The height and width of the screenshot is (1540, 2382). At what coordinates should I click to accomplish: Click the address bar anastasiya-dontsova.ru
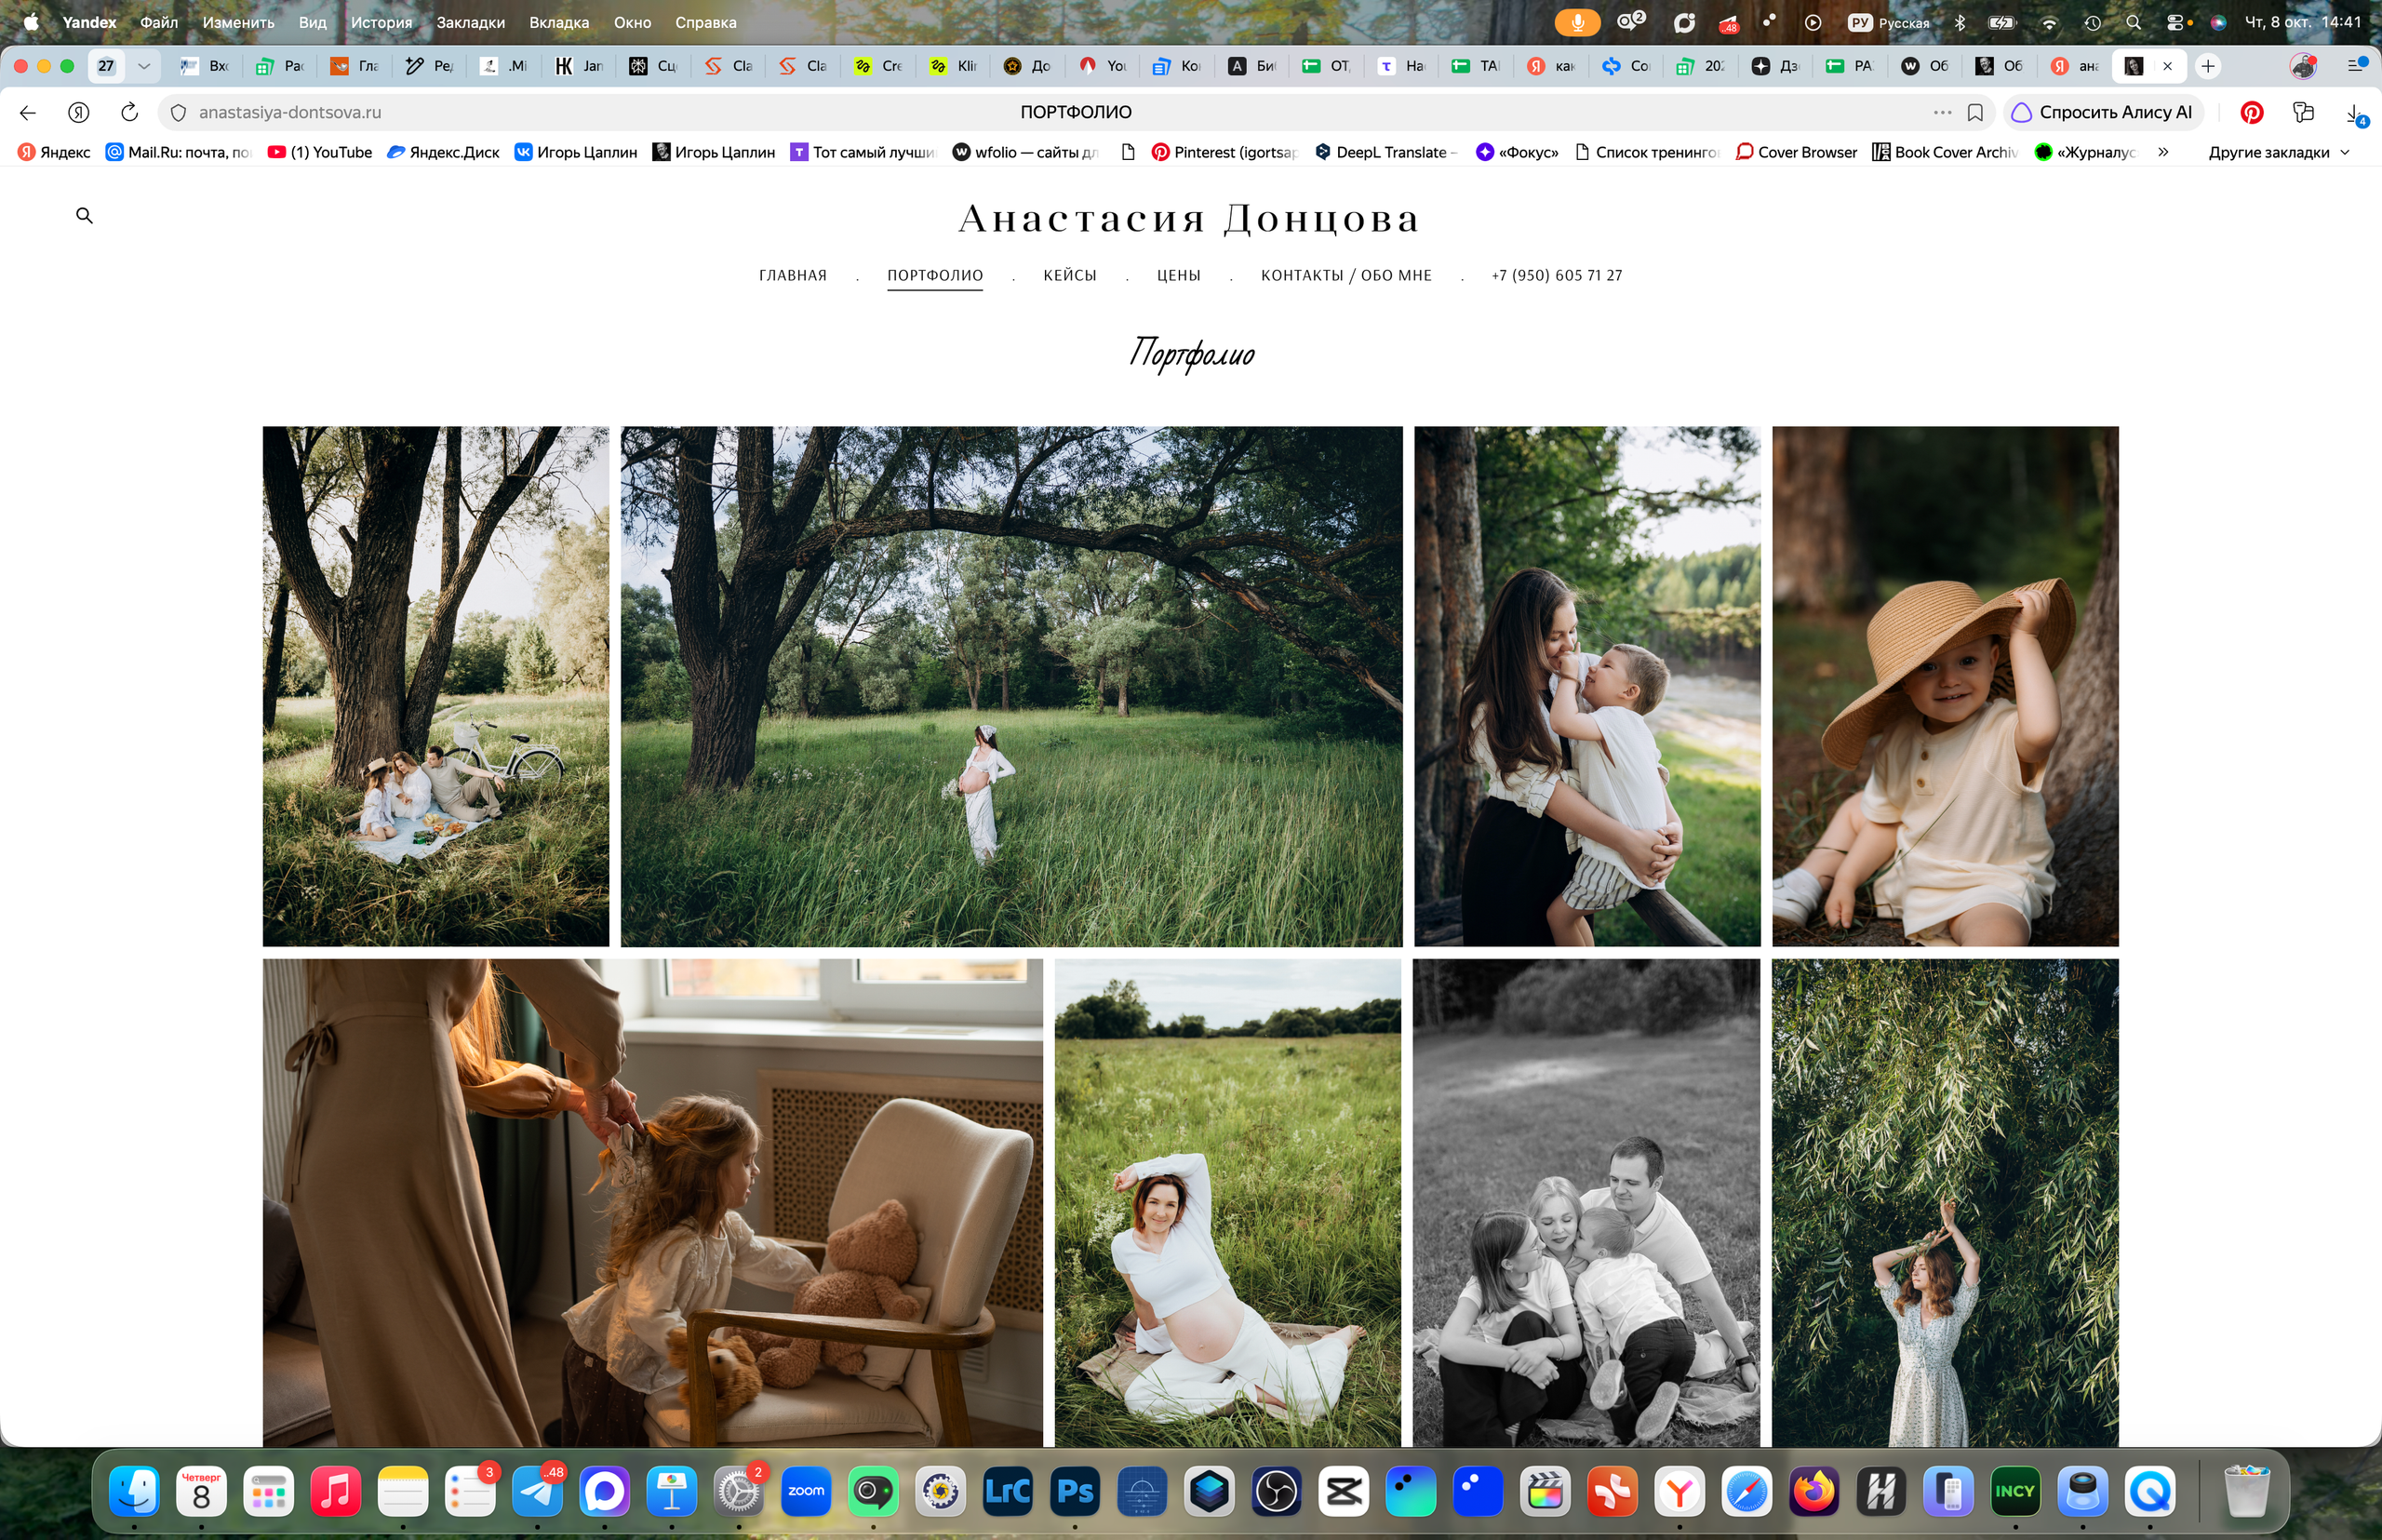[290, 113]
